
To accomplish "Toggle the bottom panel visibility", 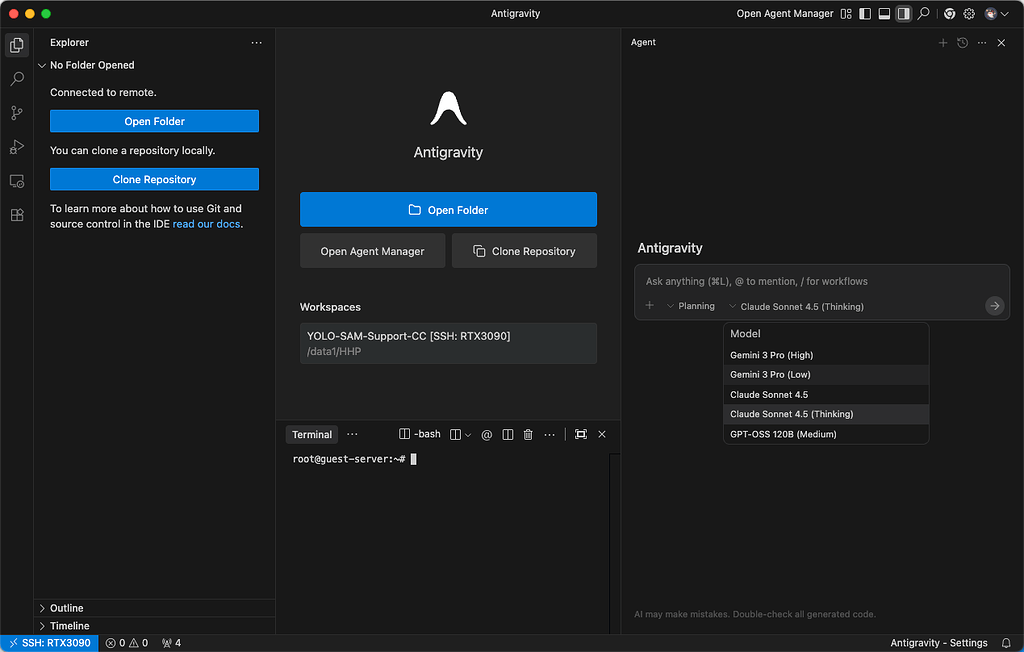I will (x=884, y=14).
